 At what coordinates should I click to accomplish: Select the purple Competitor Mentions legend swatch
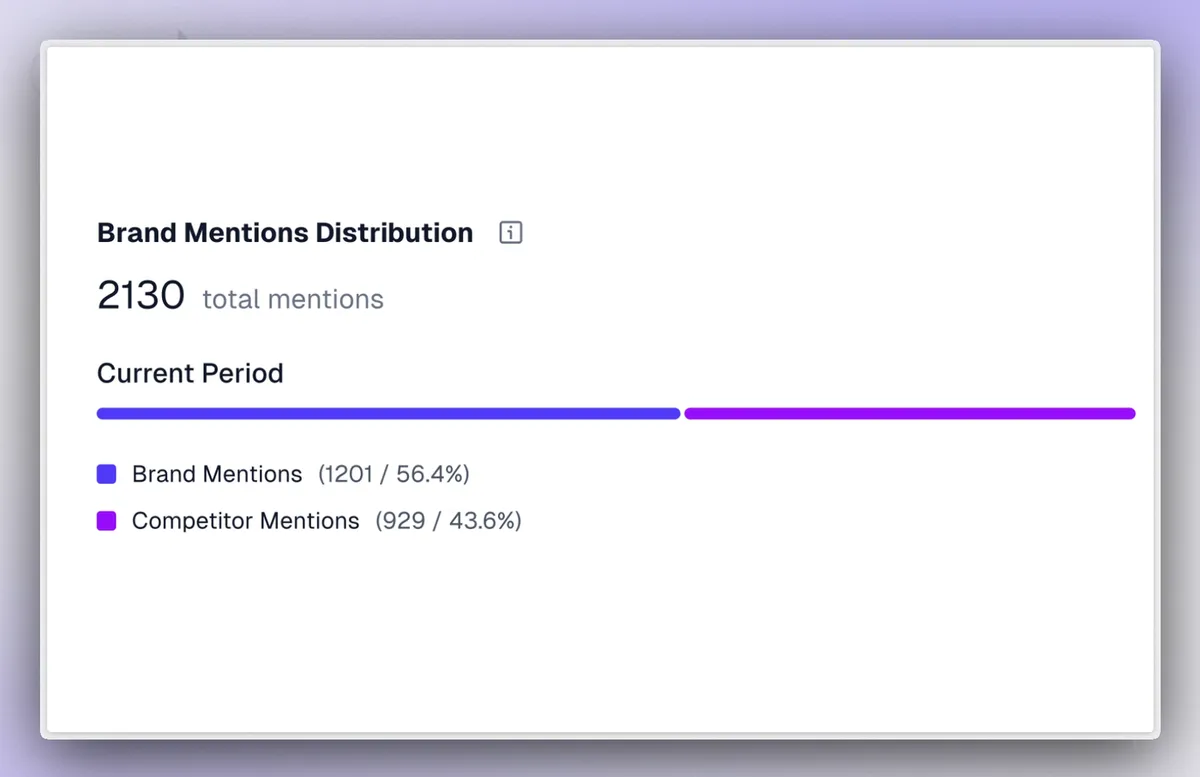pos(106,521)
